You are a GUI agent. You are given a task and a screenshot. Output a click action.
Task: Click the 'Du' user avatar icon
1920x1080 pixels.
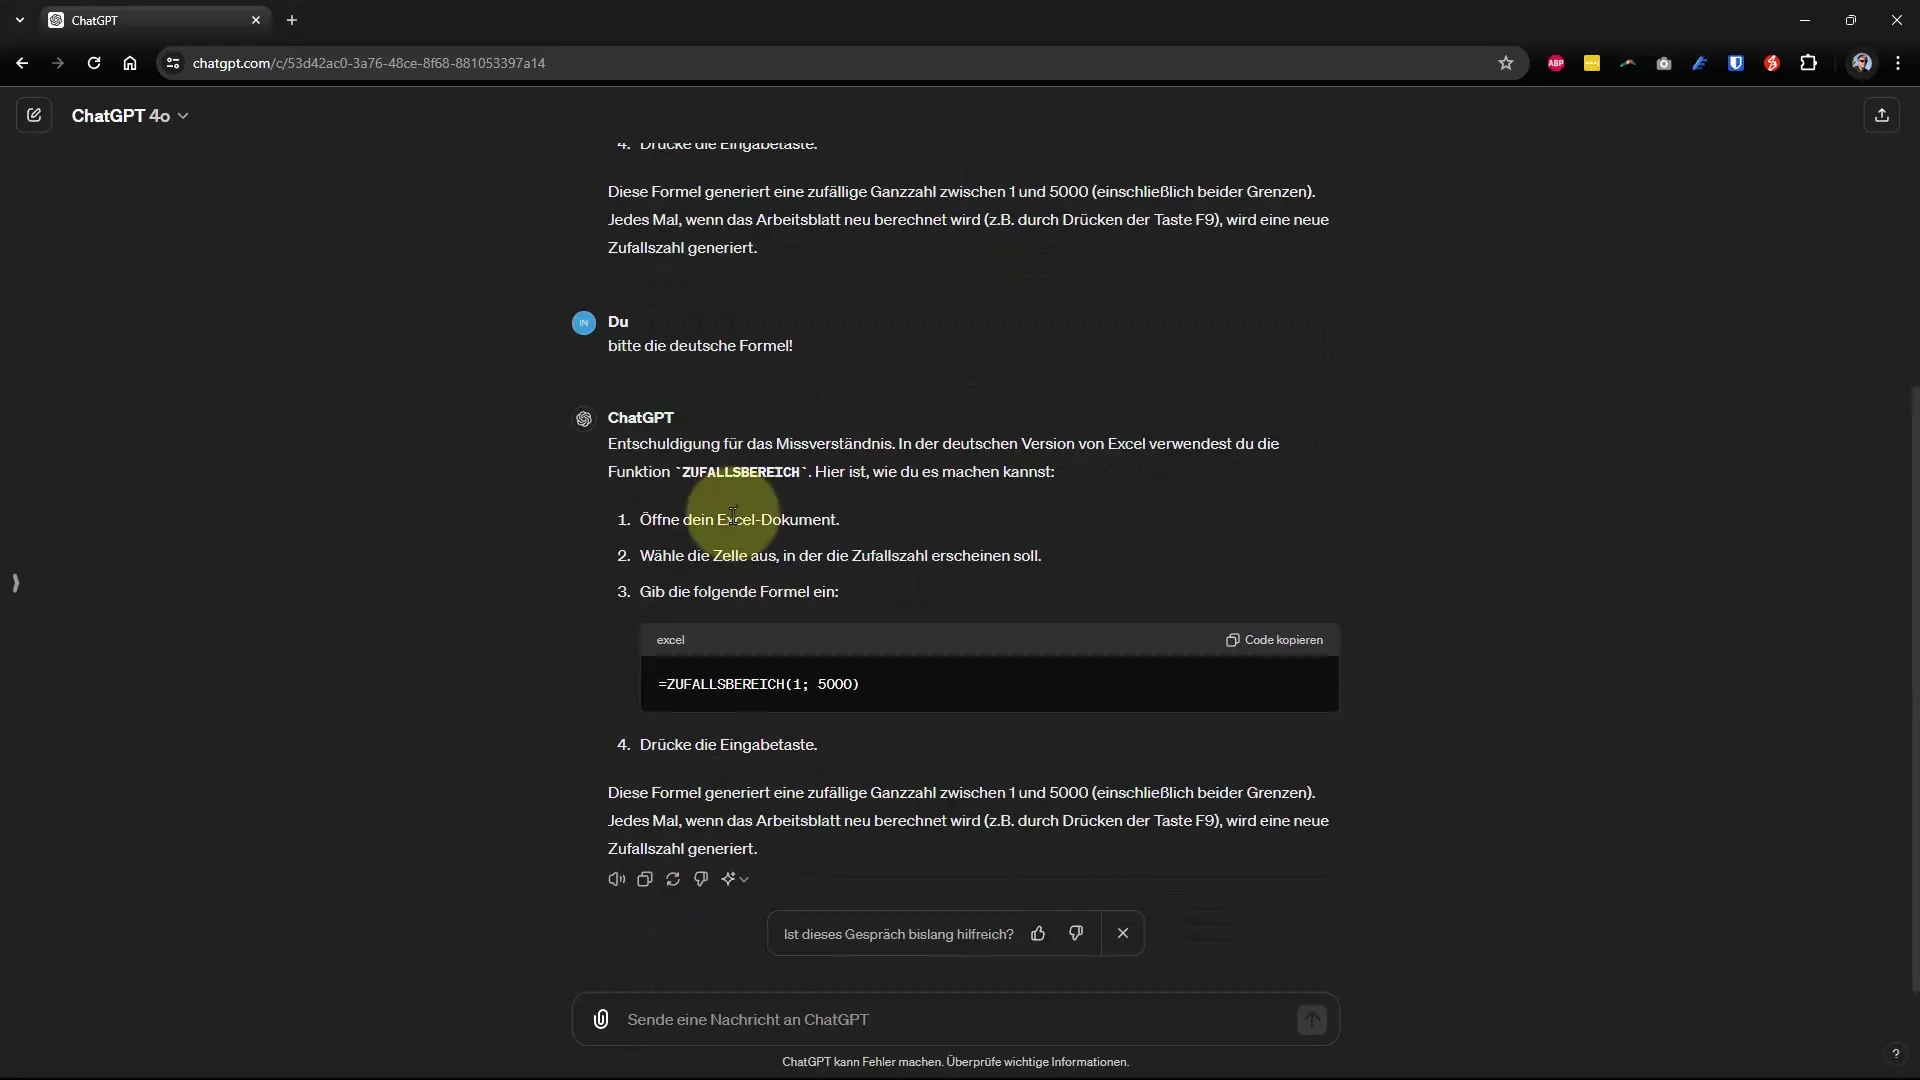[x=584, y=323]
